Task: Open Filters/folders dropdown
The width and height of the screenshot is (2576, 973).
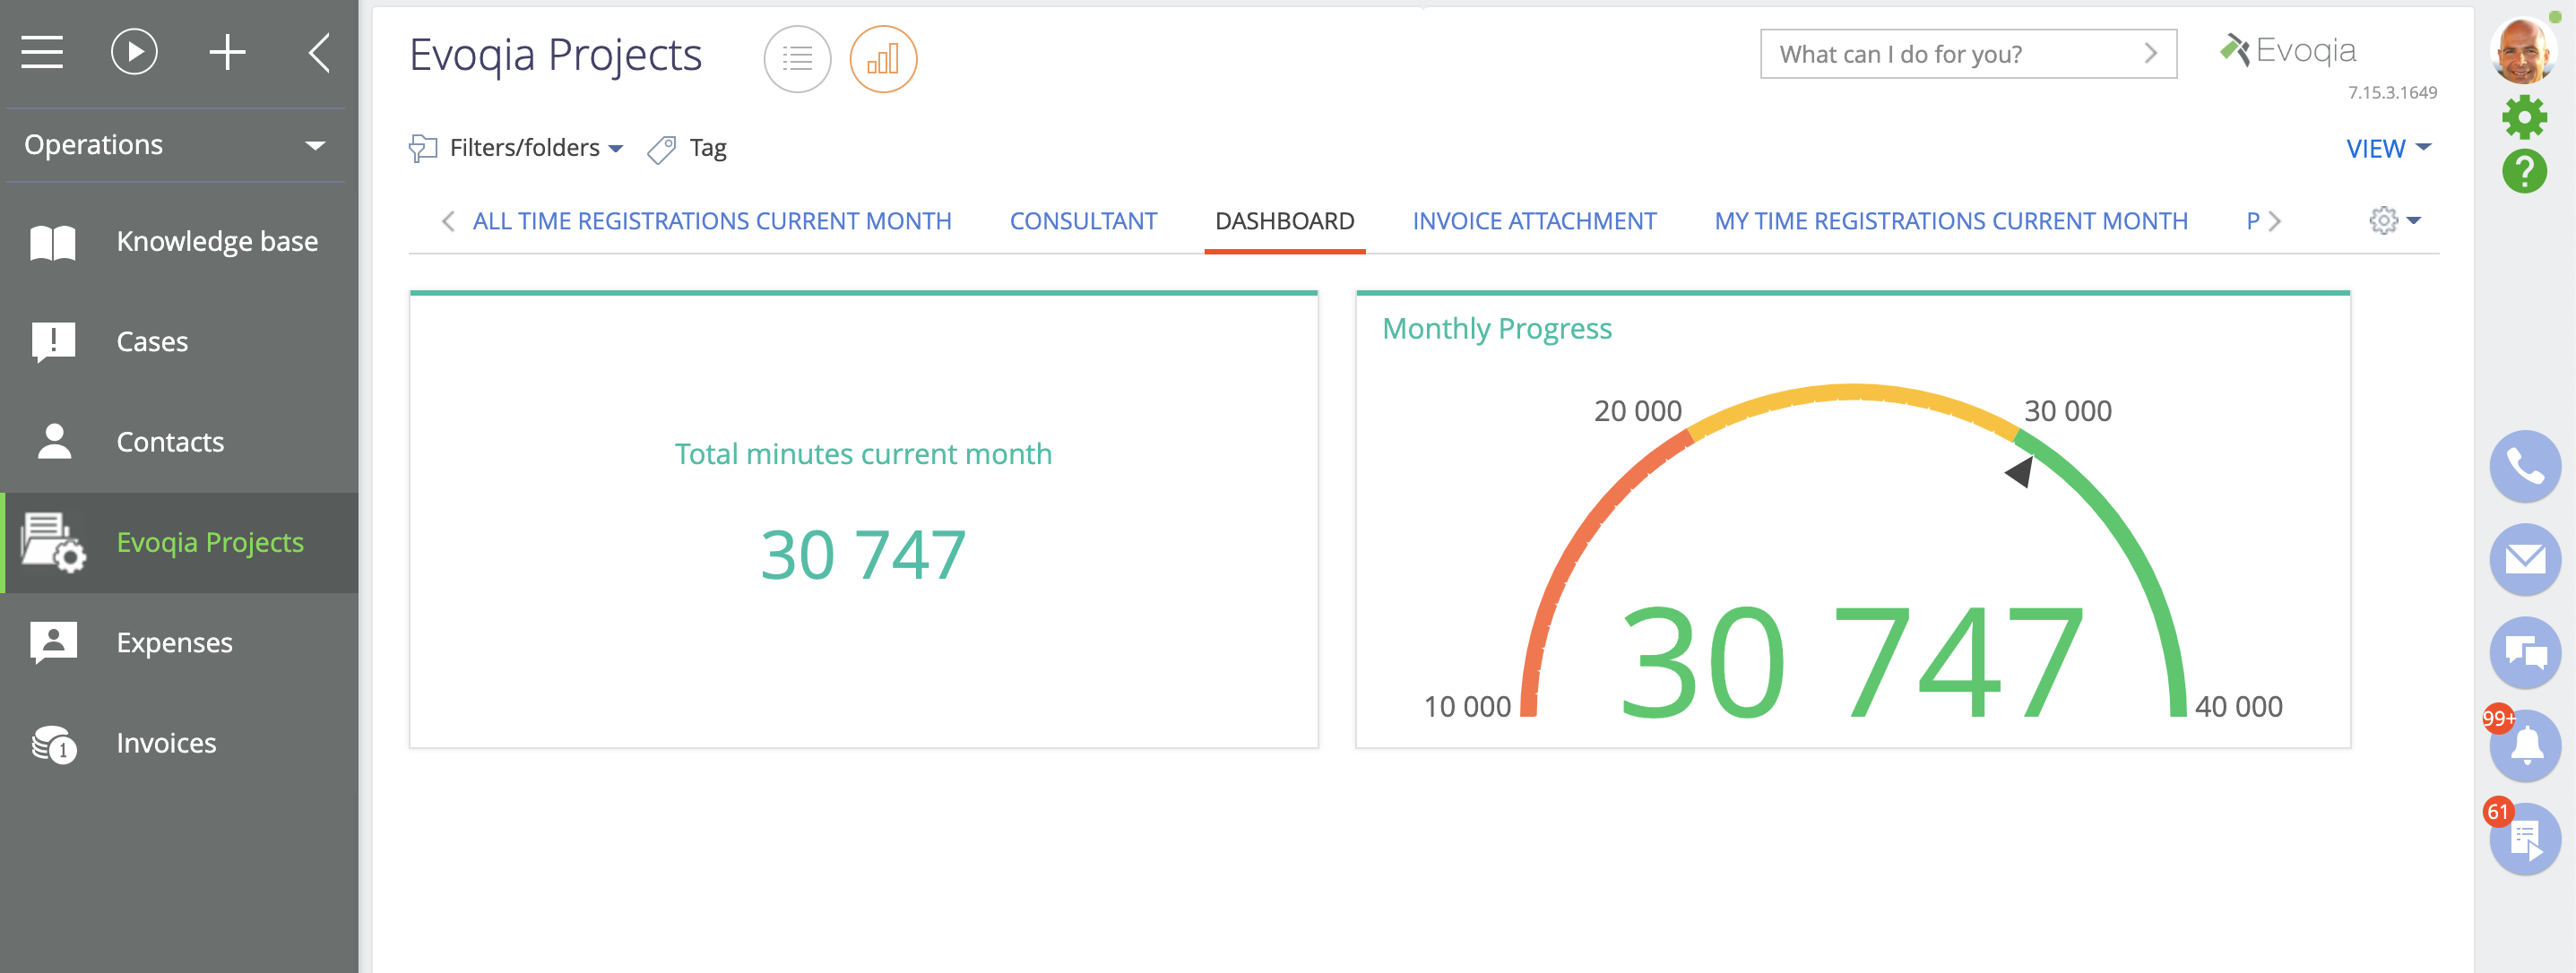Action: [x=516, y=148]
